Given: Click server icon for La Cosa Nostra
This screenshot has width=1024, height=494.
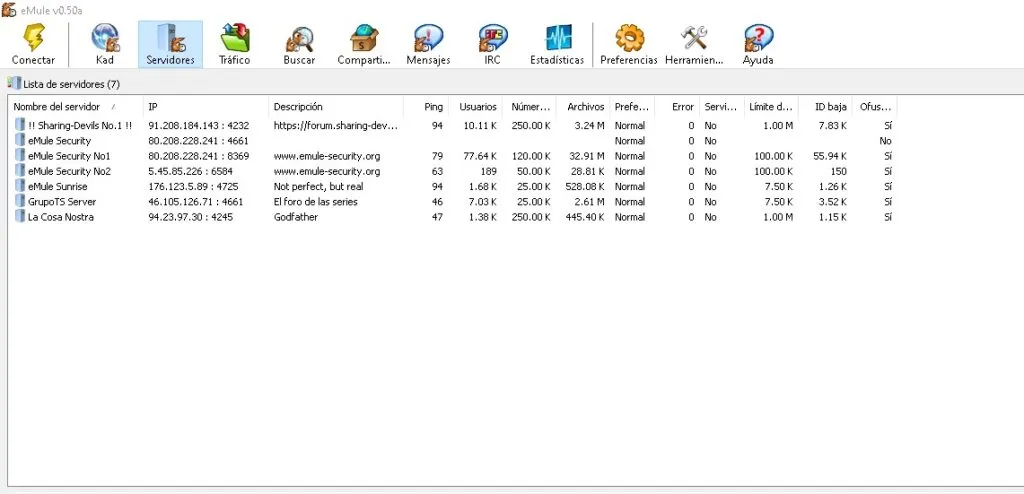Looking at the screenshot, I should tap(20, 216).
